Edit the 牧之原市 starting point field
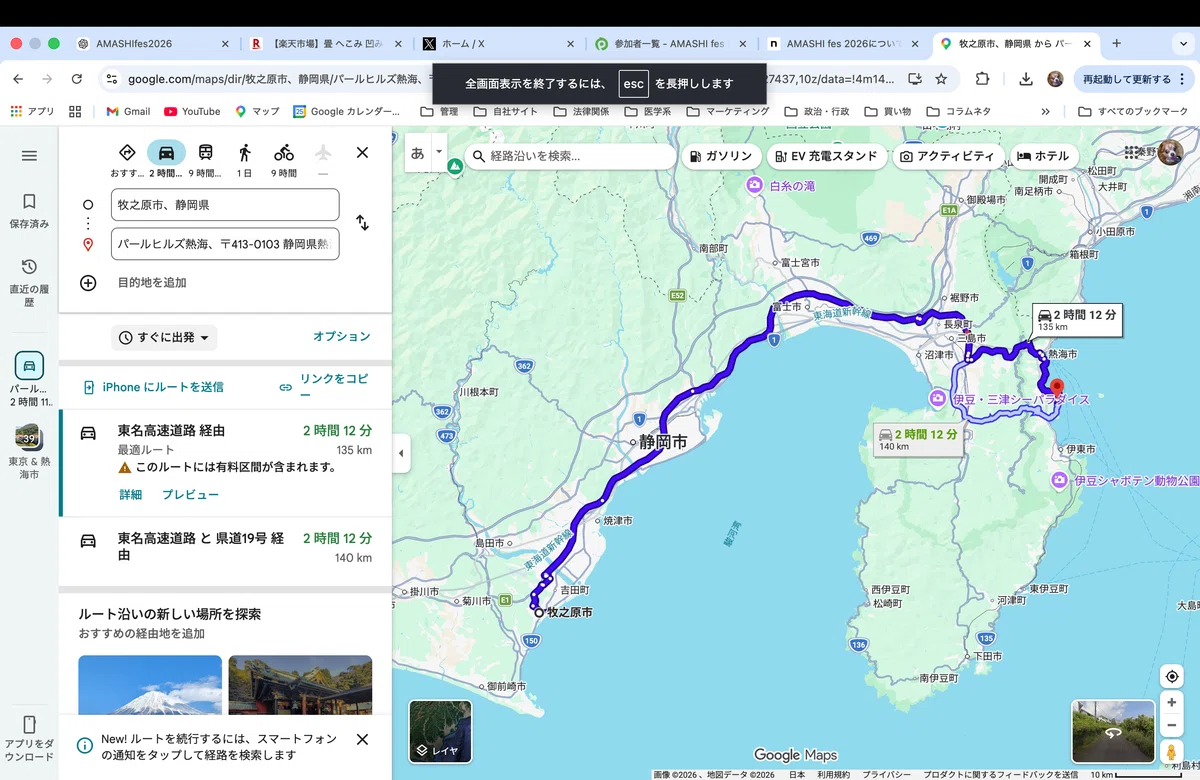The image size is (1200, 780). click(225, 205)
